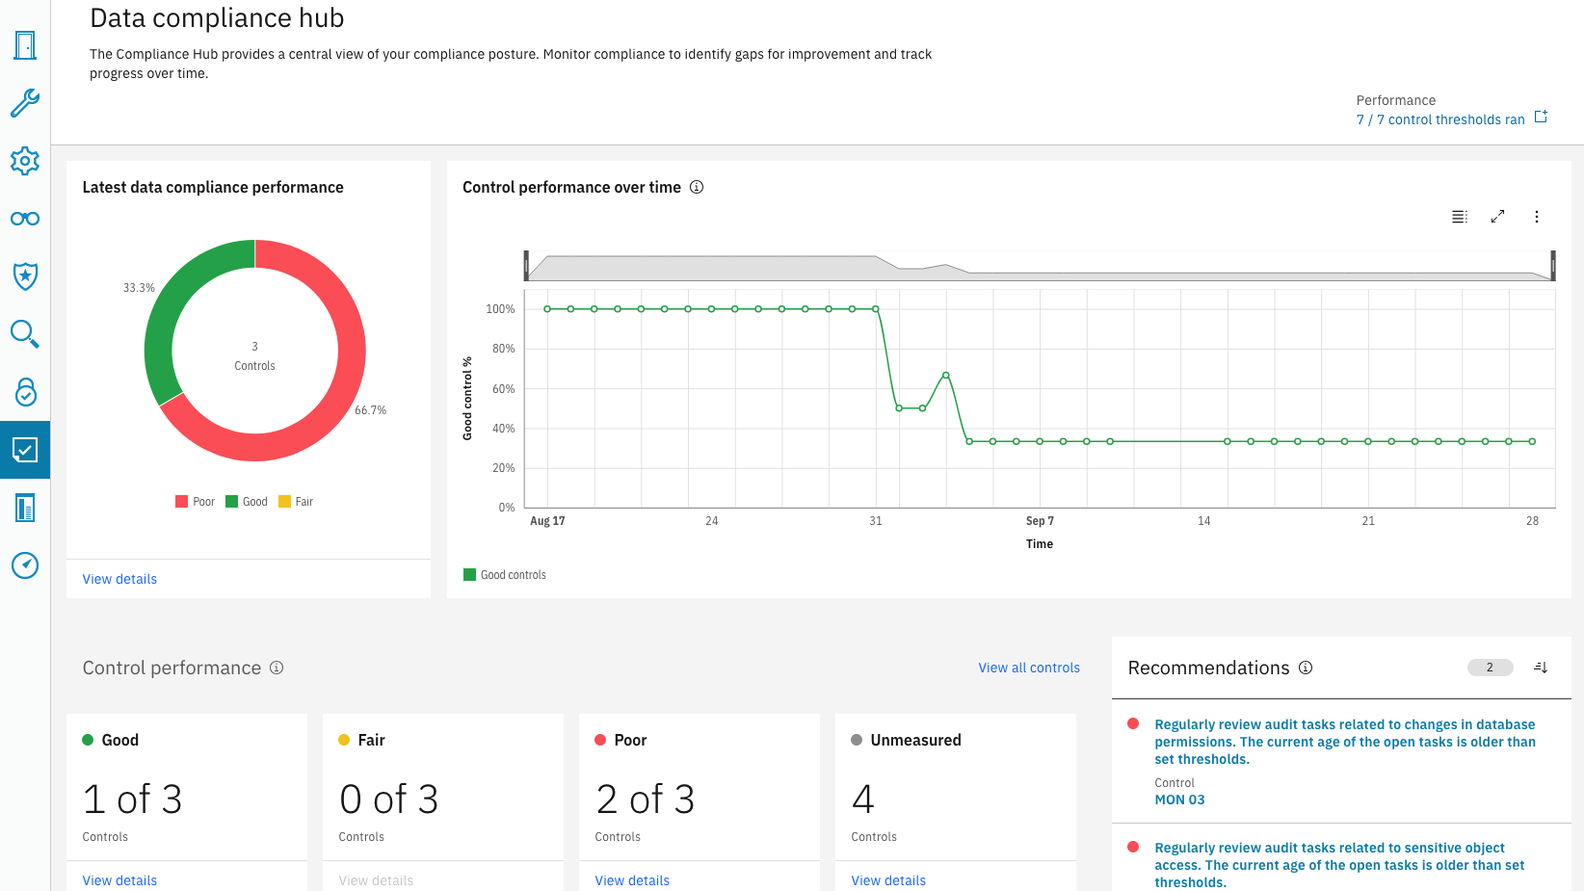
Task: Click '33.3%' donut label
Action: [x=139, y=288]
